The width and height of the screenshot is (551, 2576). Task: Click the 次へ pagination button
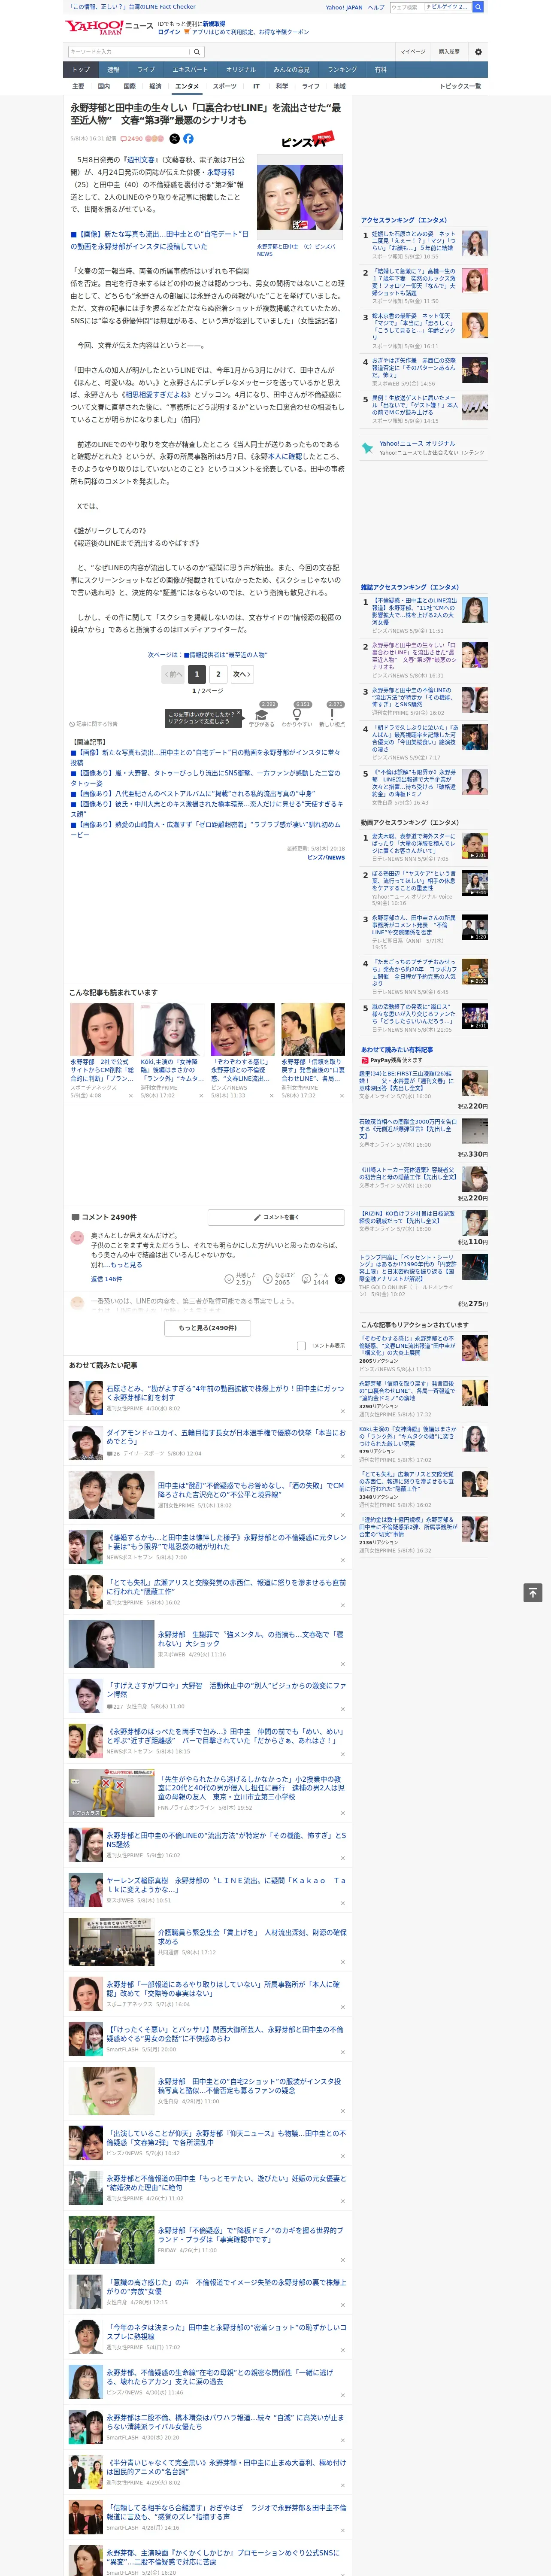pyautogui.click(x=241, y=674)
